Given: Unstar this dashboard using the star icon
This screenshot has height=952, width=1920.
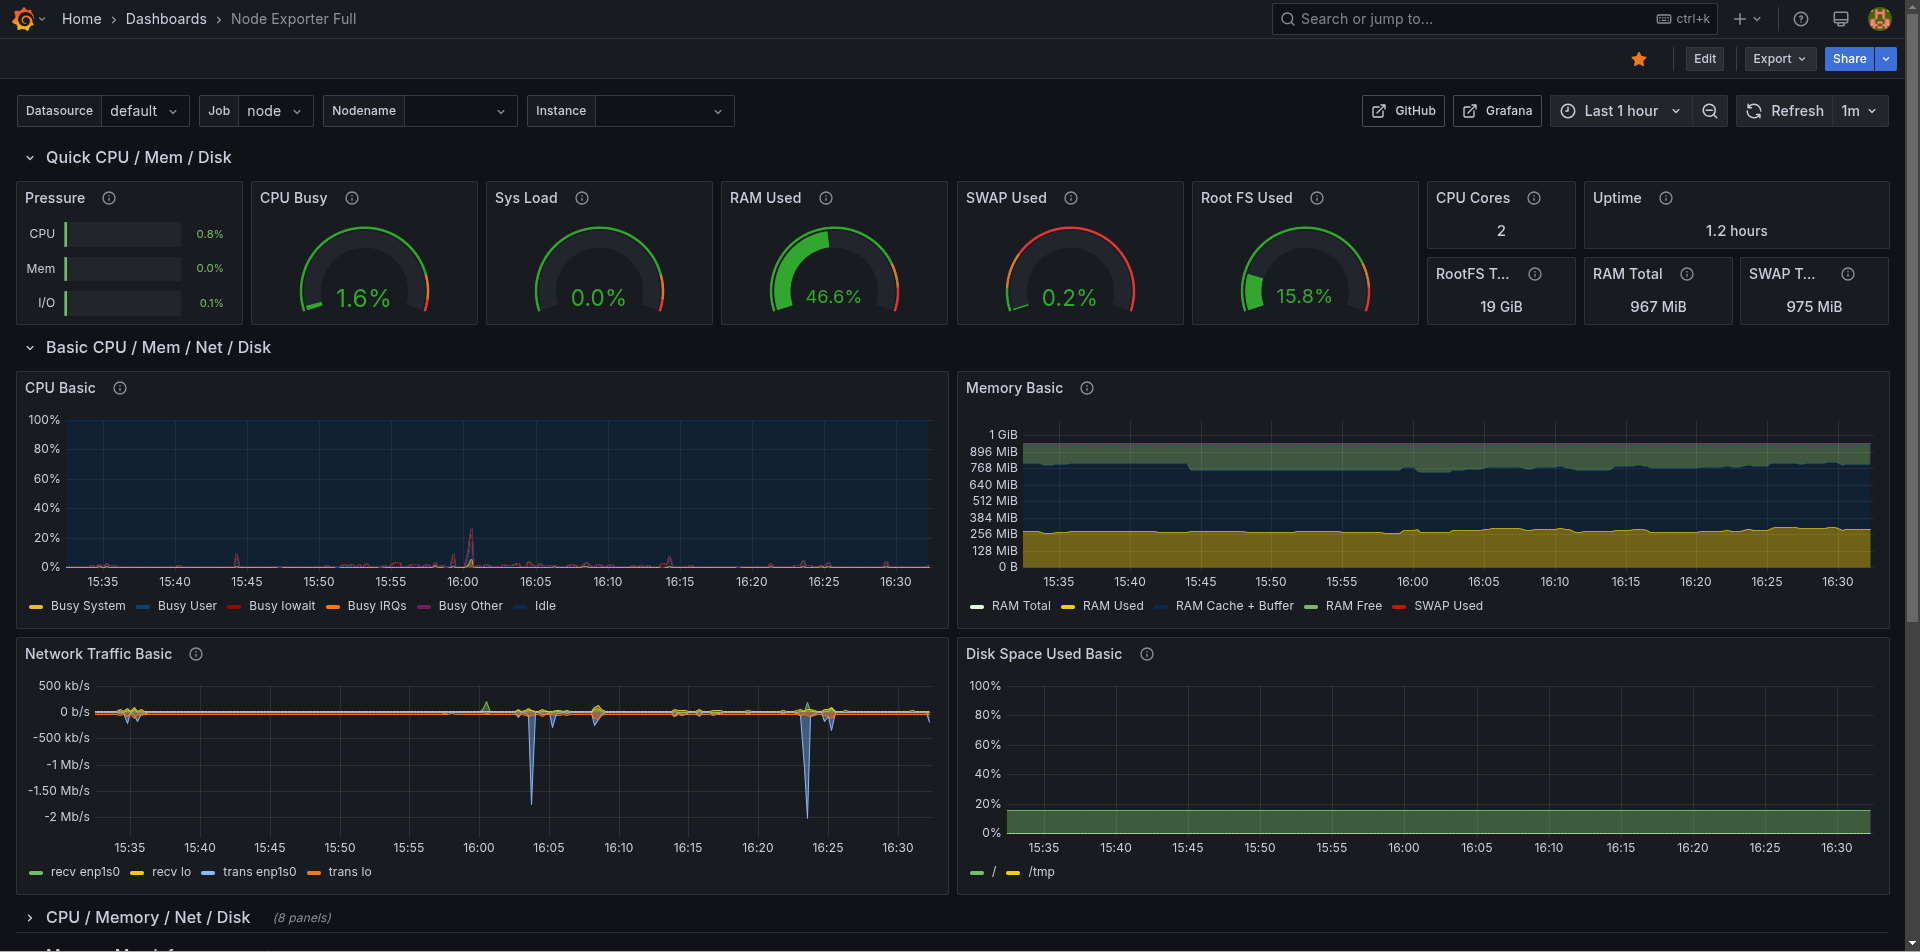Looking at the screenshot, I should (1639, 59).
